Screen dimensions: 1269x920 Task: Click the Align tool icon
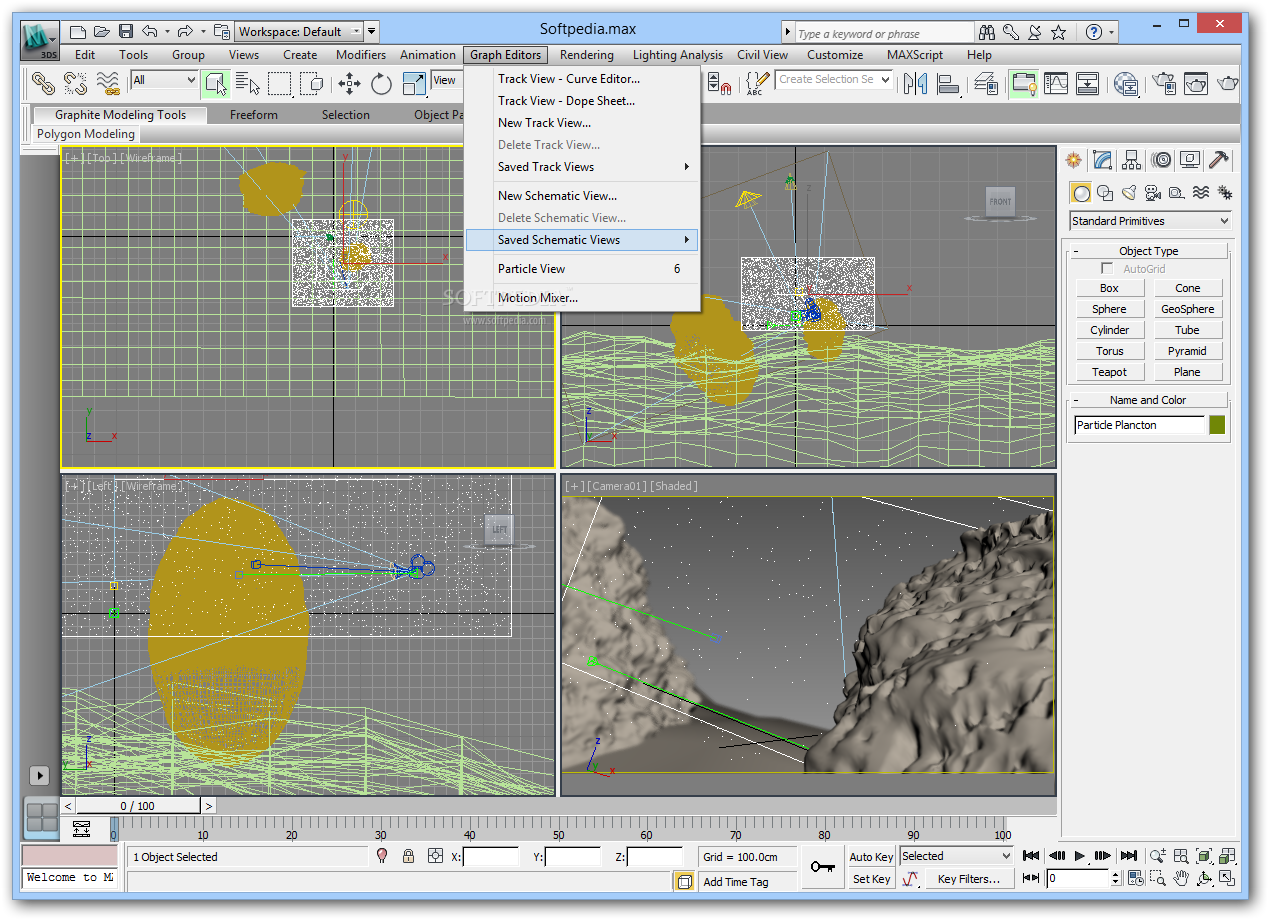948,83
